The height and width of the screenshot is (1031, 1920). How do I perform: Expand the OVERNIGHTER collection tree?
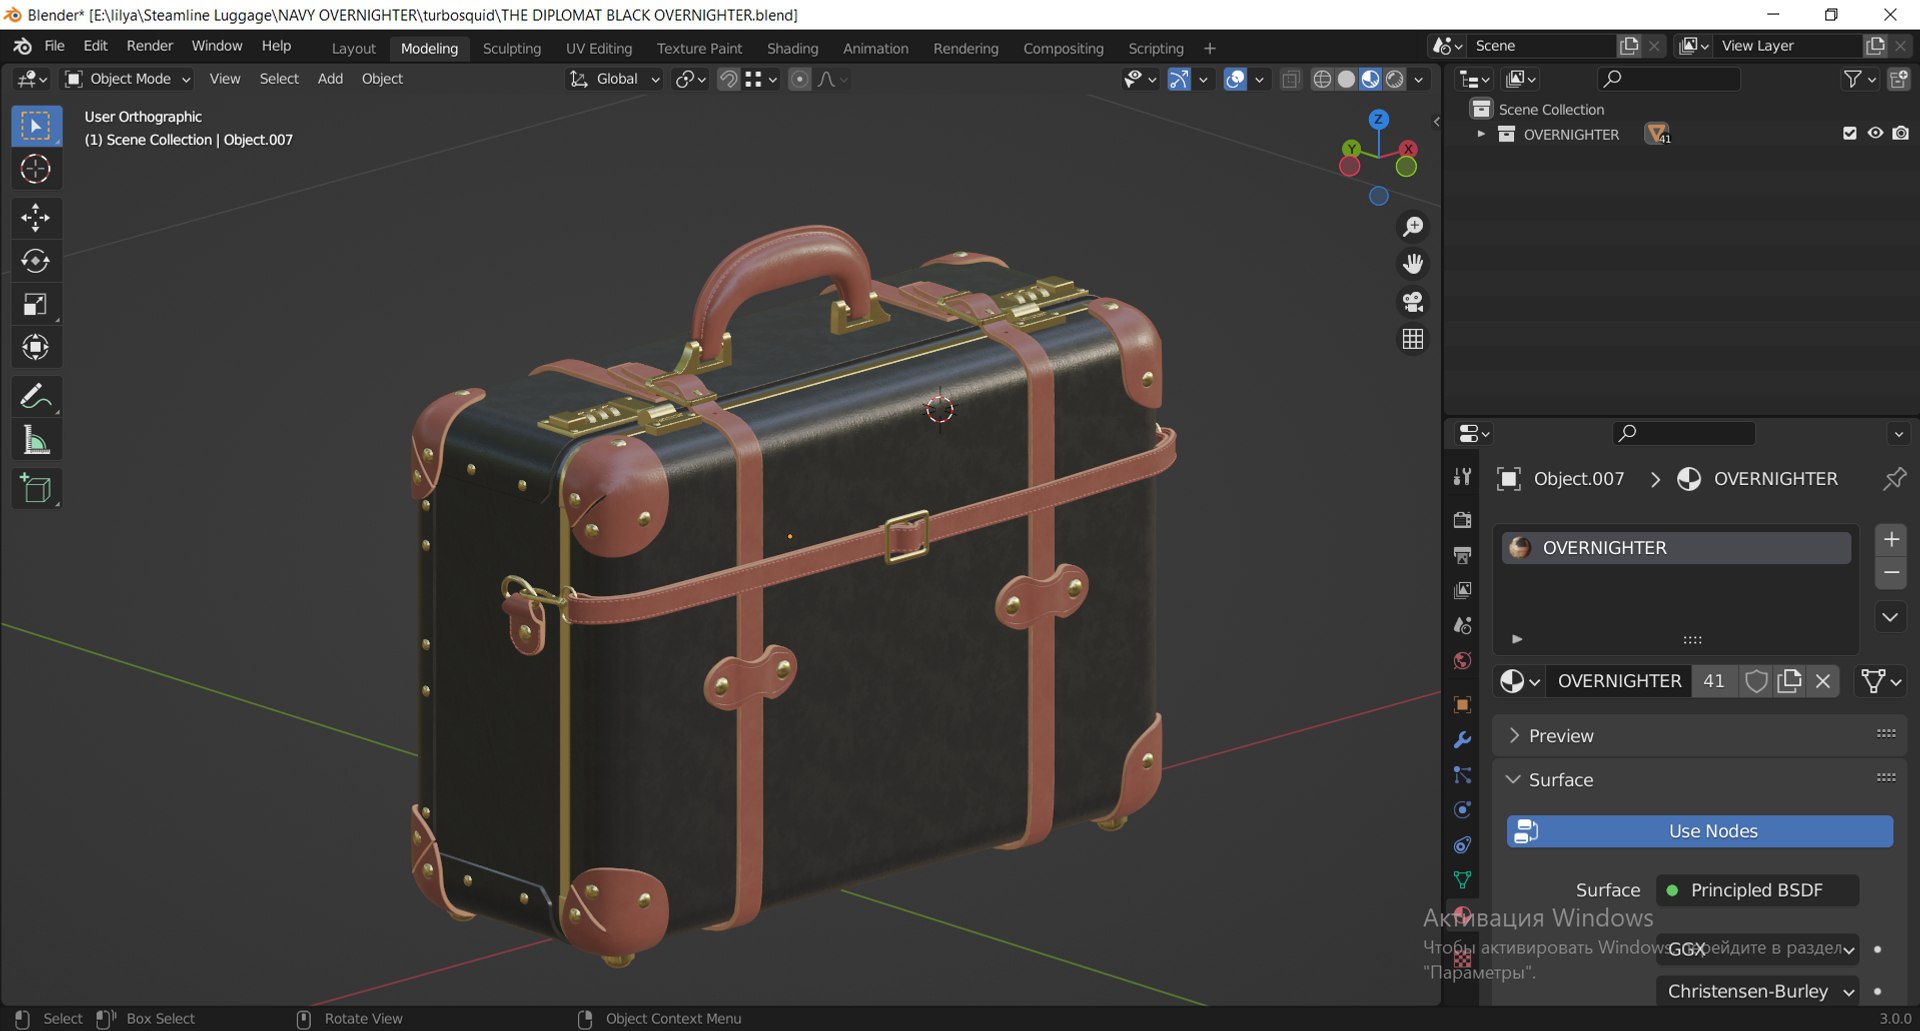[1481, 134]
